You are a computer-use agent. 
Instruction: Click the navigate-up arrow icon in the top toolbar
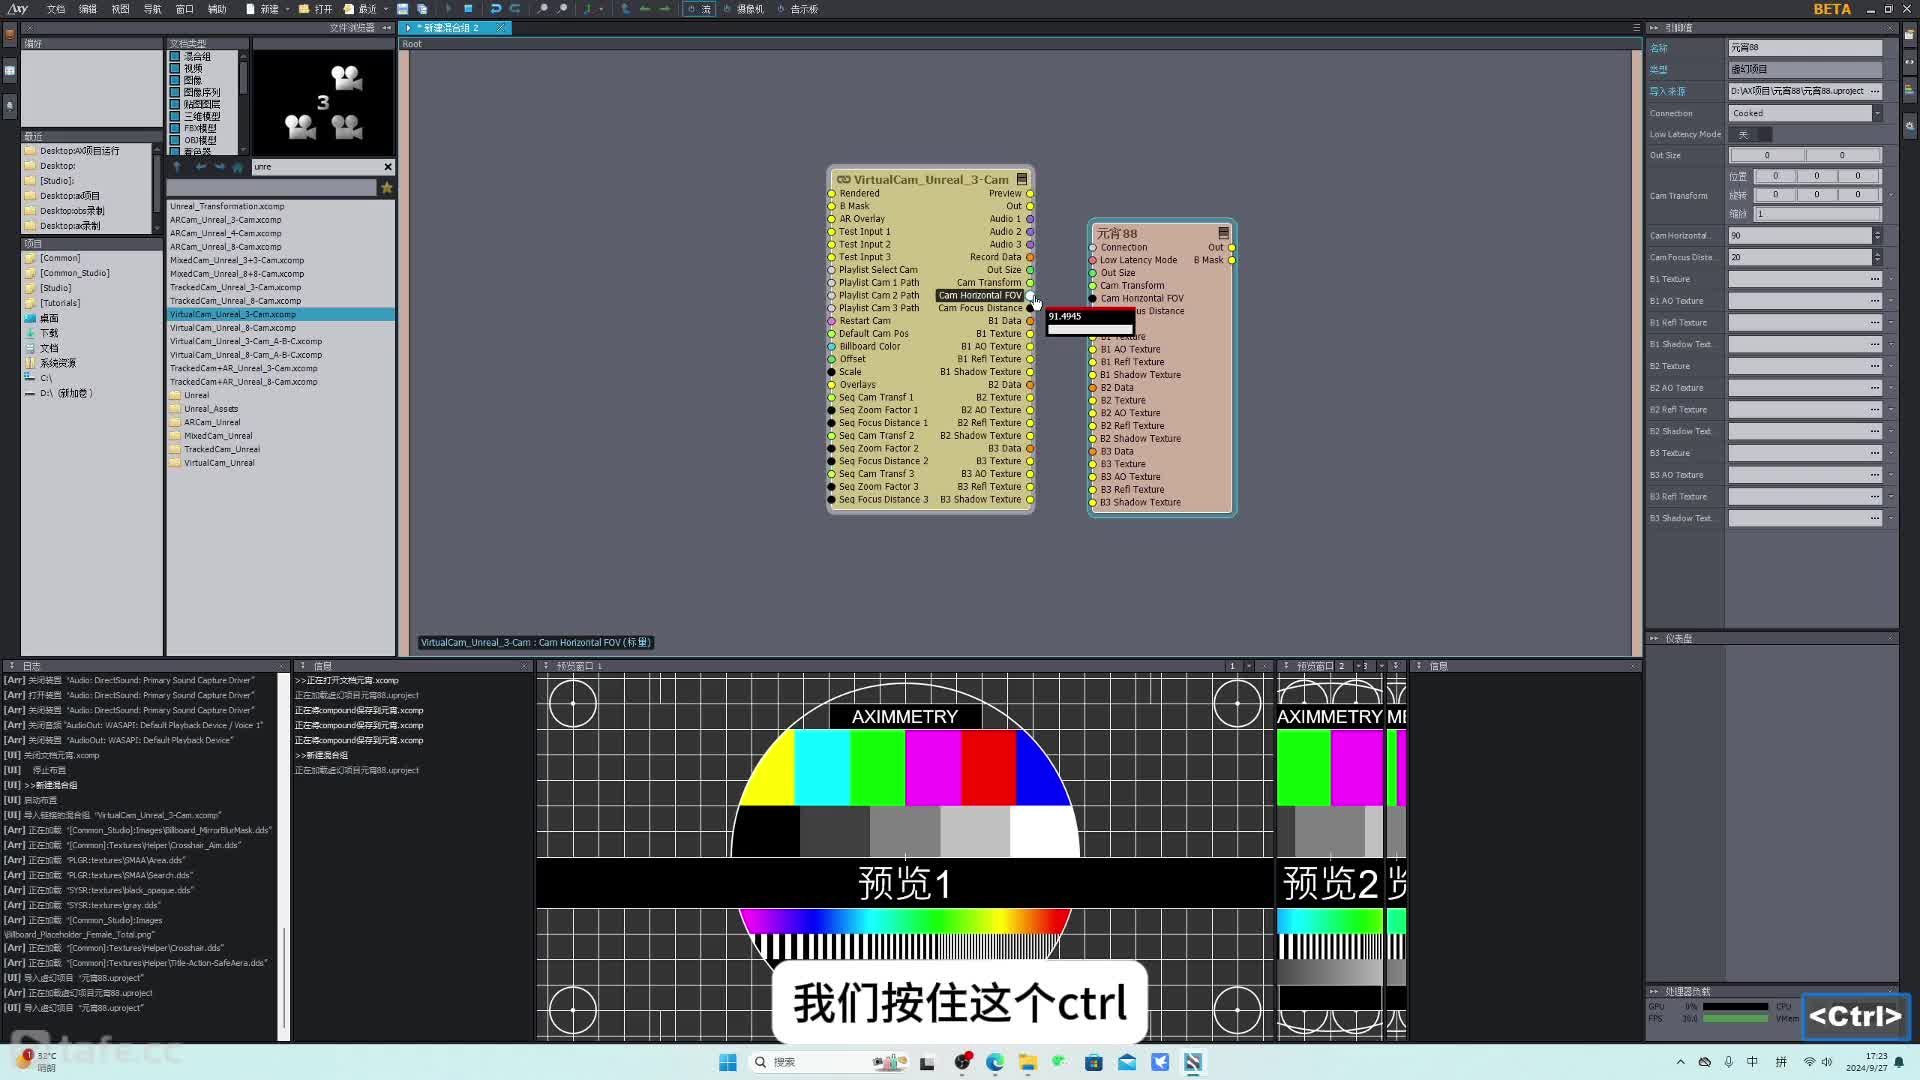coord(626,9)
